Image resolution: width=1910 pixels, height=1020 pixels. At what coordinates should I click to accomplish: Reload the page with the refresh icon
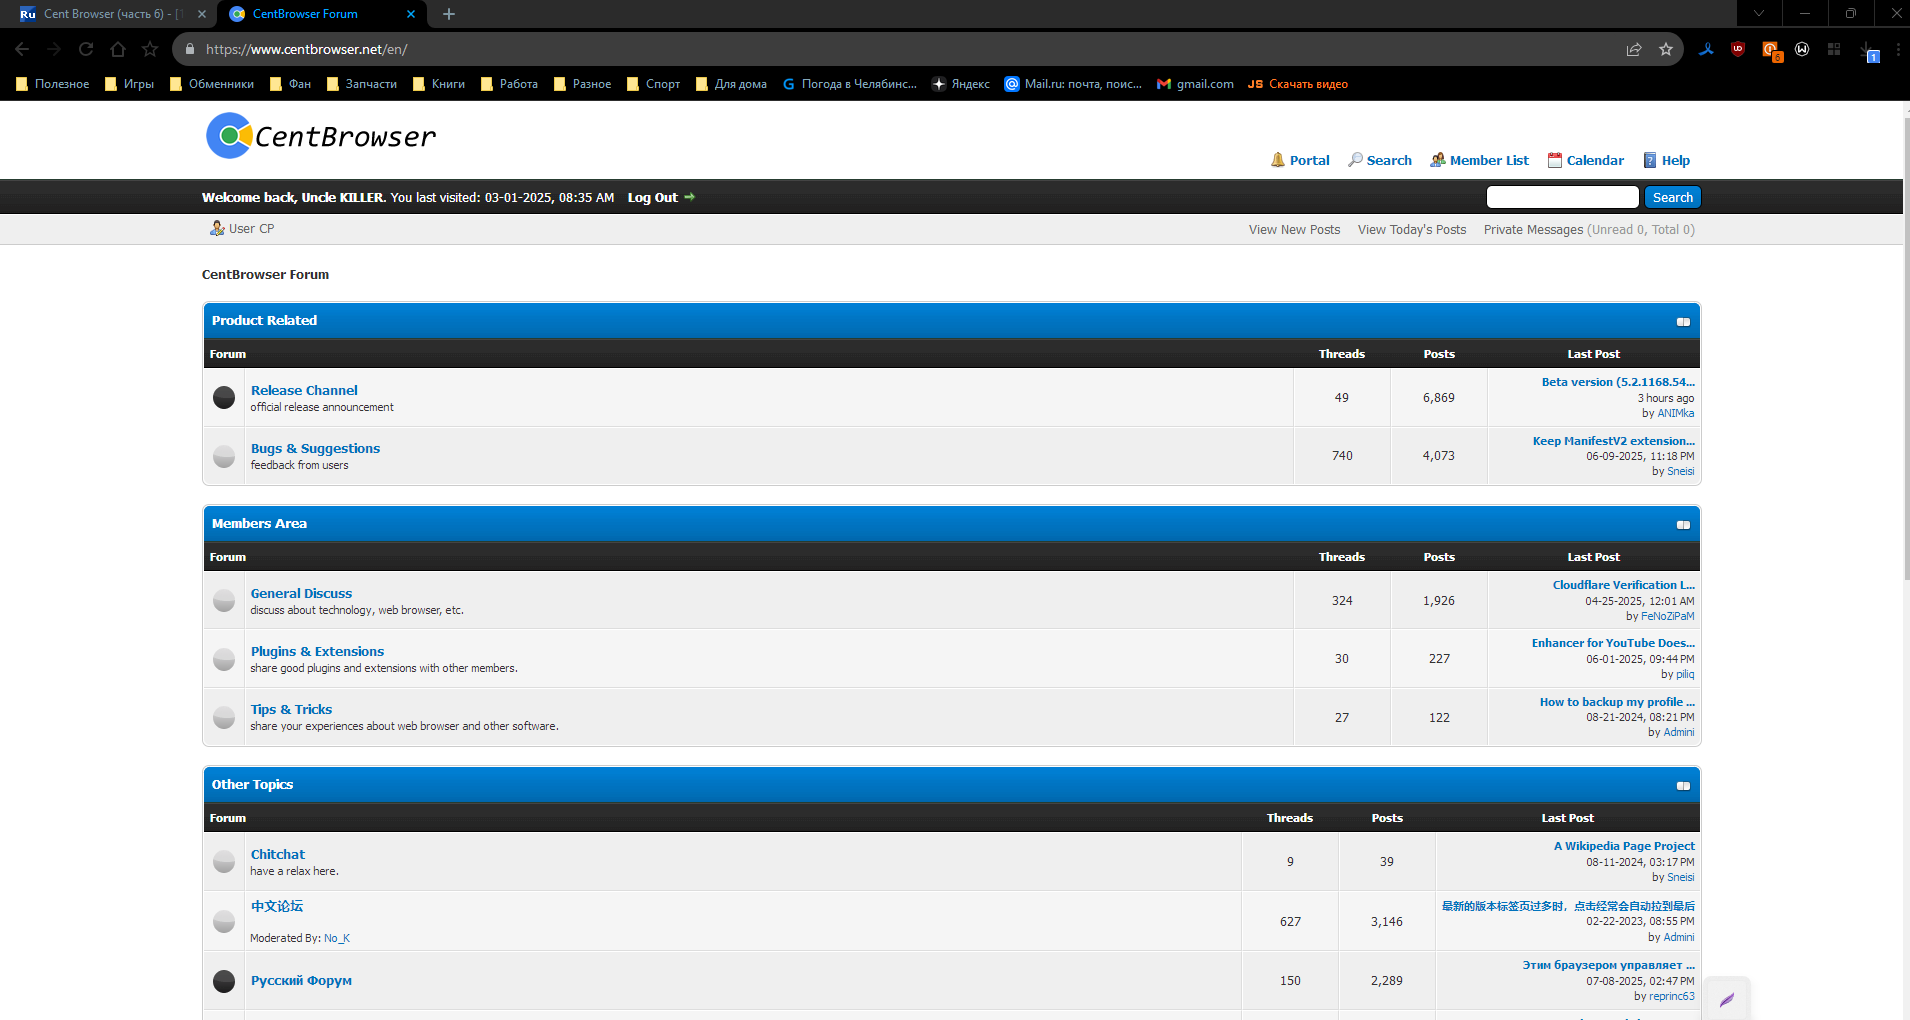click(x=86, y=49)
